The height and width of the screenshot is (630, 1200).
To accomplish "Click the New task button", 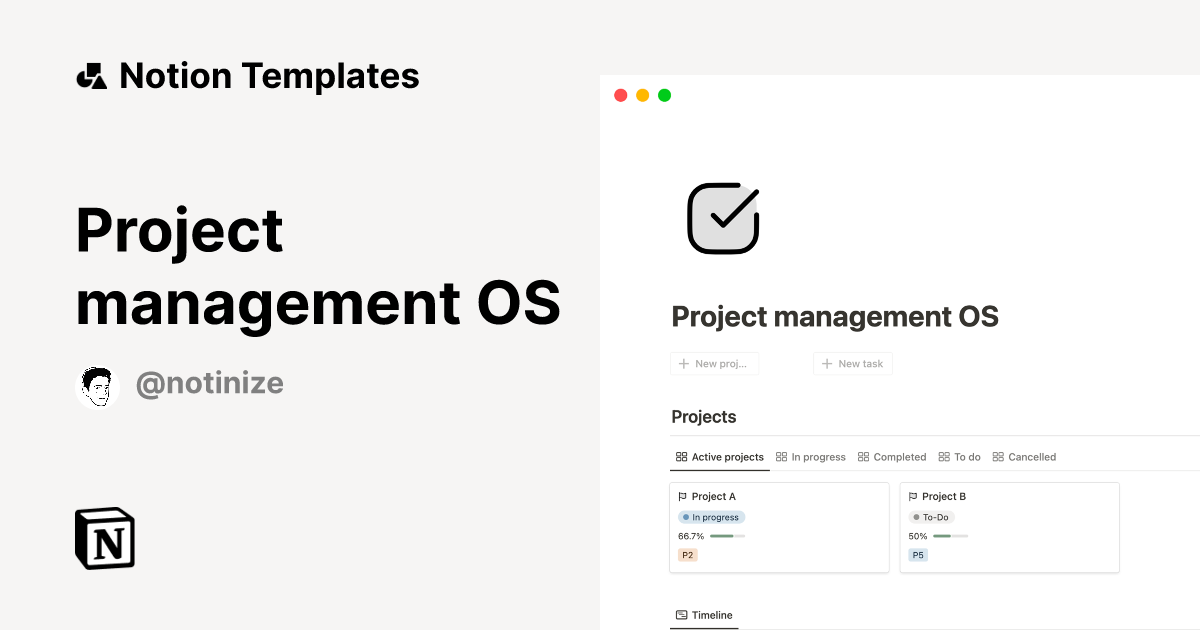I will click(x=852, y=363).
